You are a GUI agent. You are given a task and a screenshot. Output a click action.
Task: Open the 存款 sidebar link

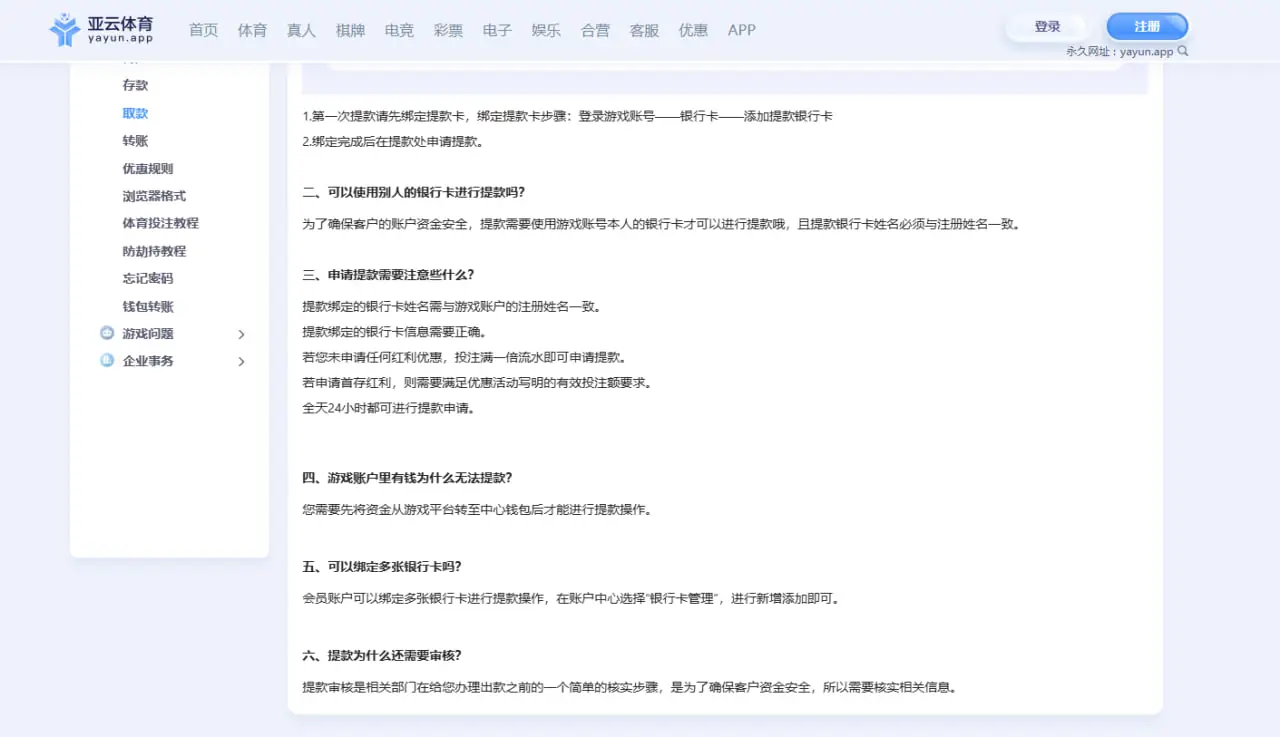(136, 86)
